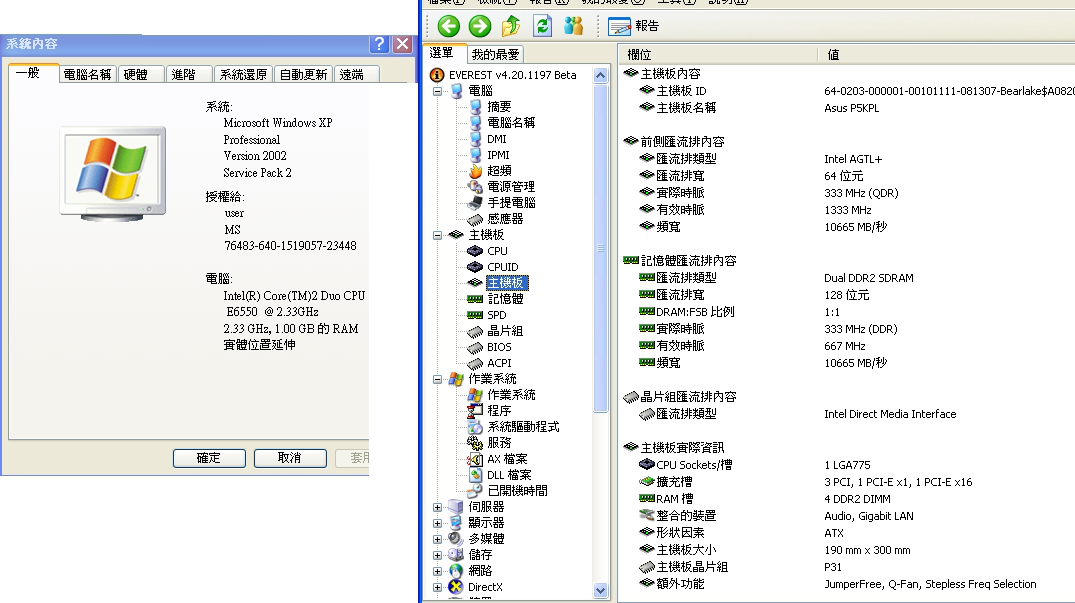
Task: Open the 已開機時間 uptime tree item
Action: (x=518, y=491)
